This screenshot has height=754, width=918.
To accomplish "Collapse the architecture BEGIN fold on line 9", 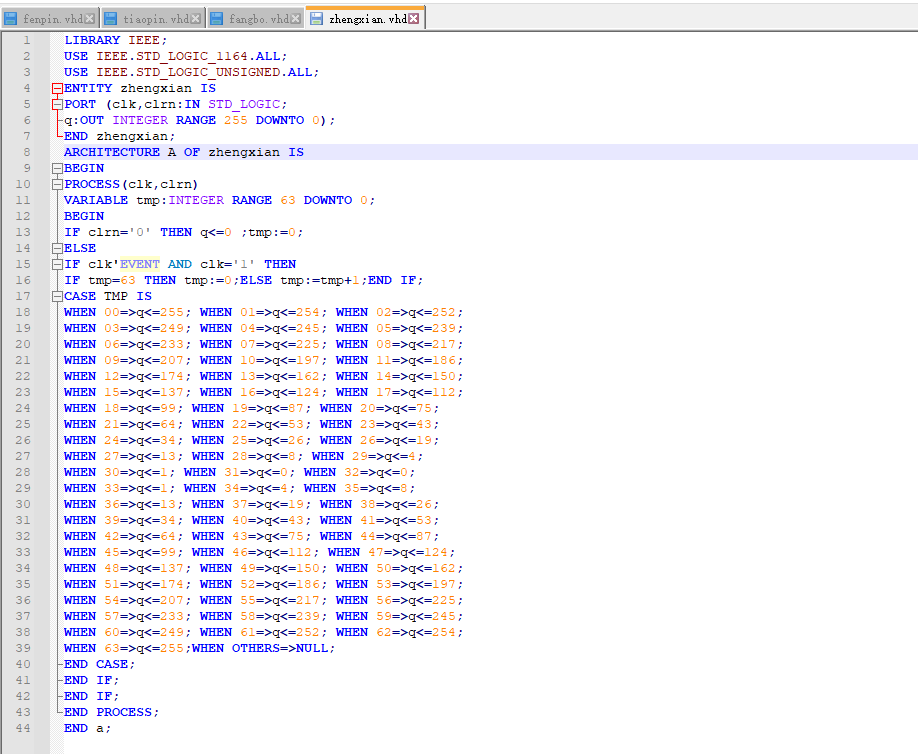I will 57,168.
